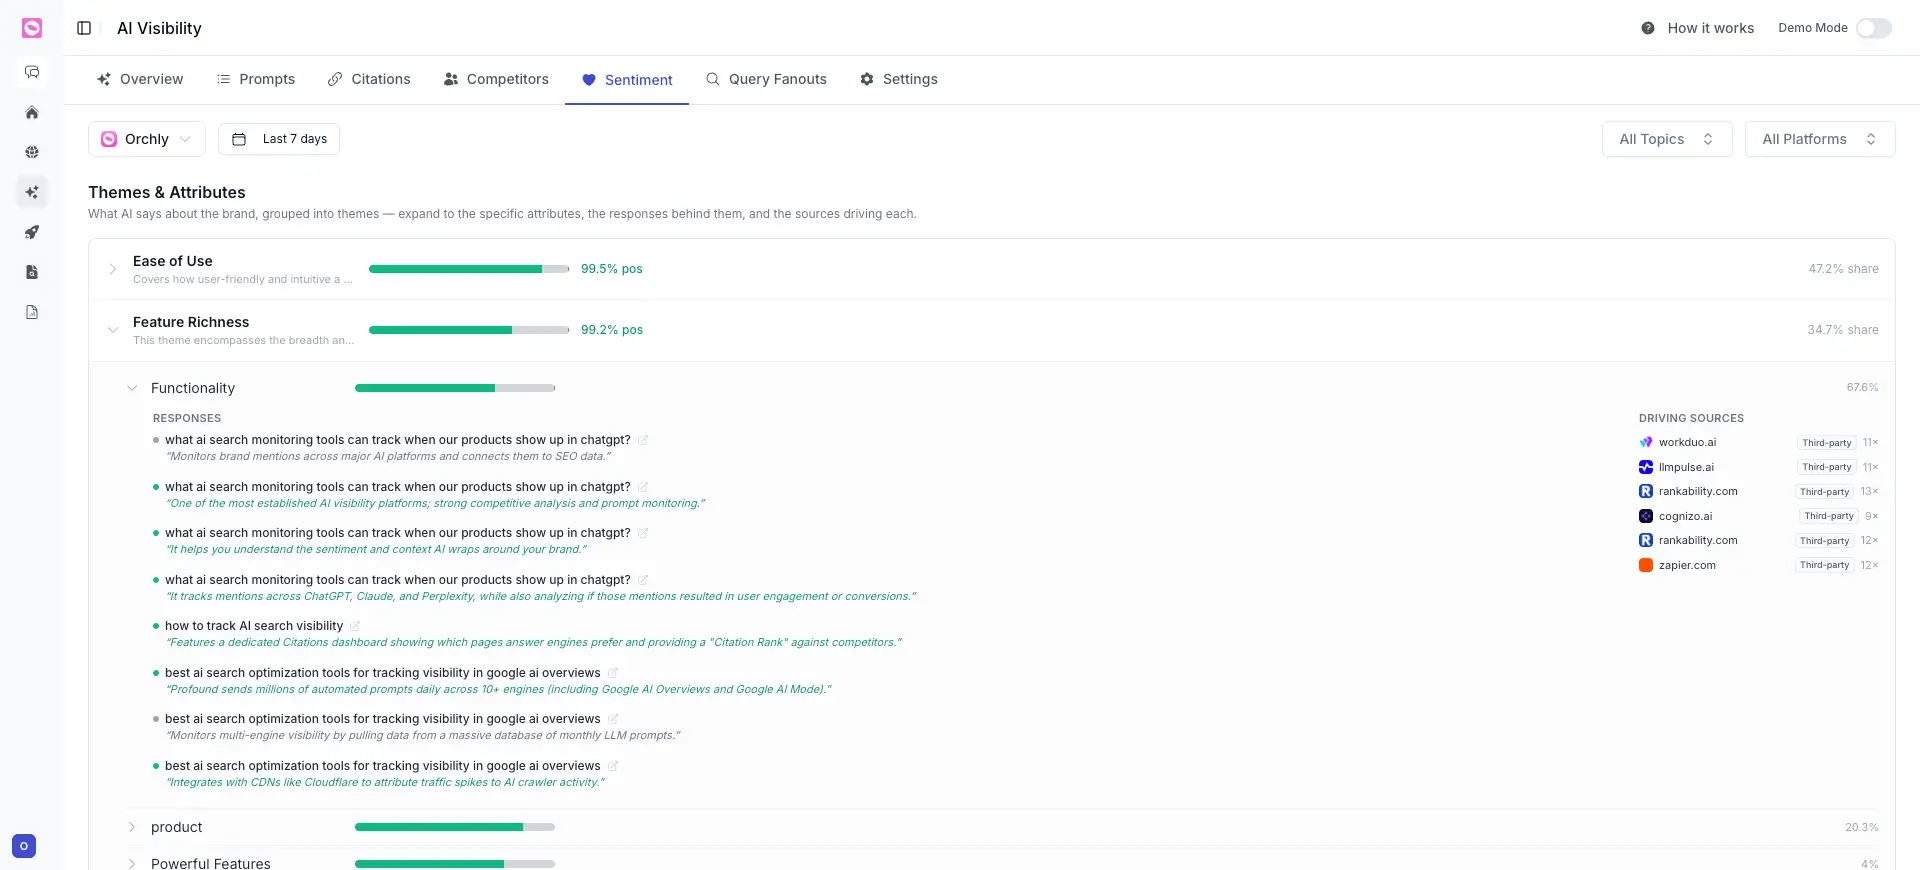Click the '20.3%' product share value
1920x870 pixels.
pos(1861,828)
